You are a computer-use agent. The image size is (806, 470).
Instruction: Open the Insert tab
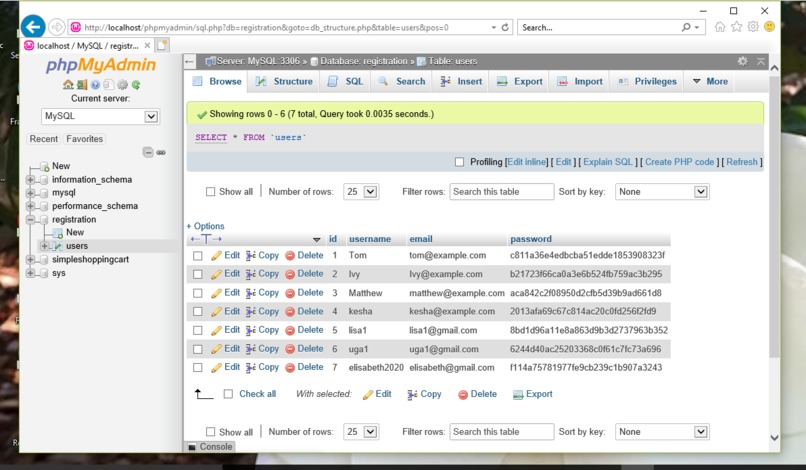coord(462,81)
